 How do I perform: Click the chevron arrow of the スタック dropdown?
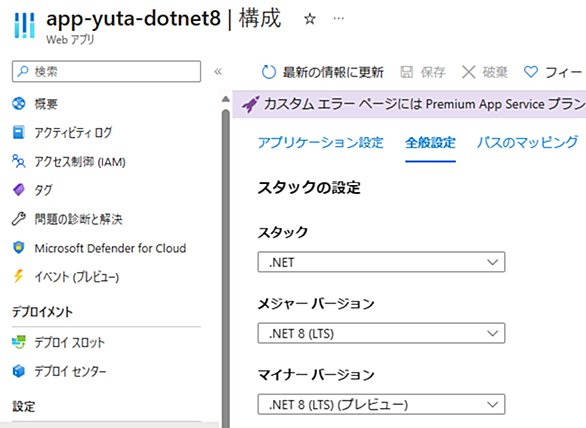[x=493, y=262]
